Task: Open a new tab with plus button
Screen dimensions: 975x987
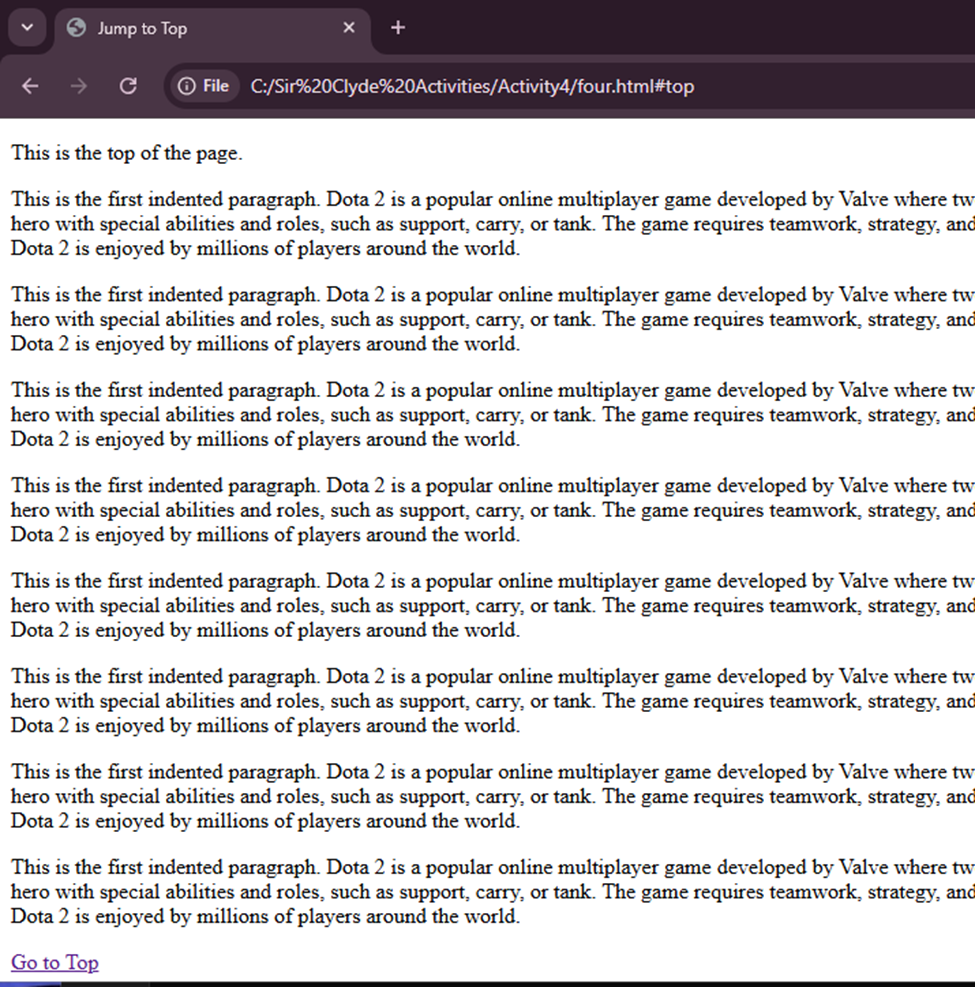Action: 398,28
